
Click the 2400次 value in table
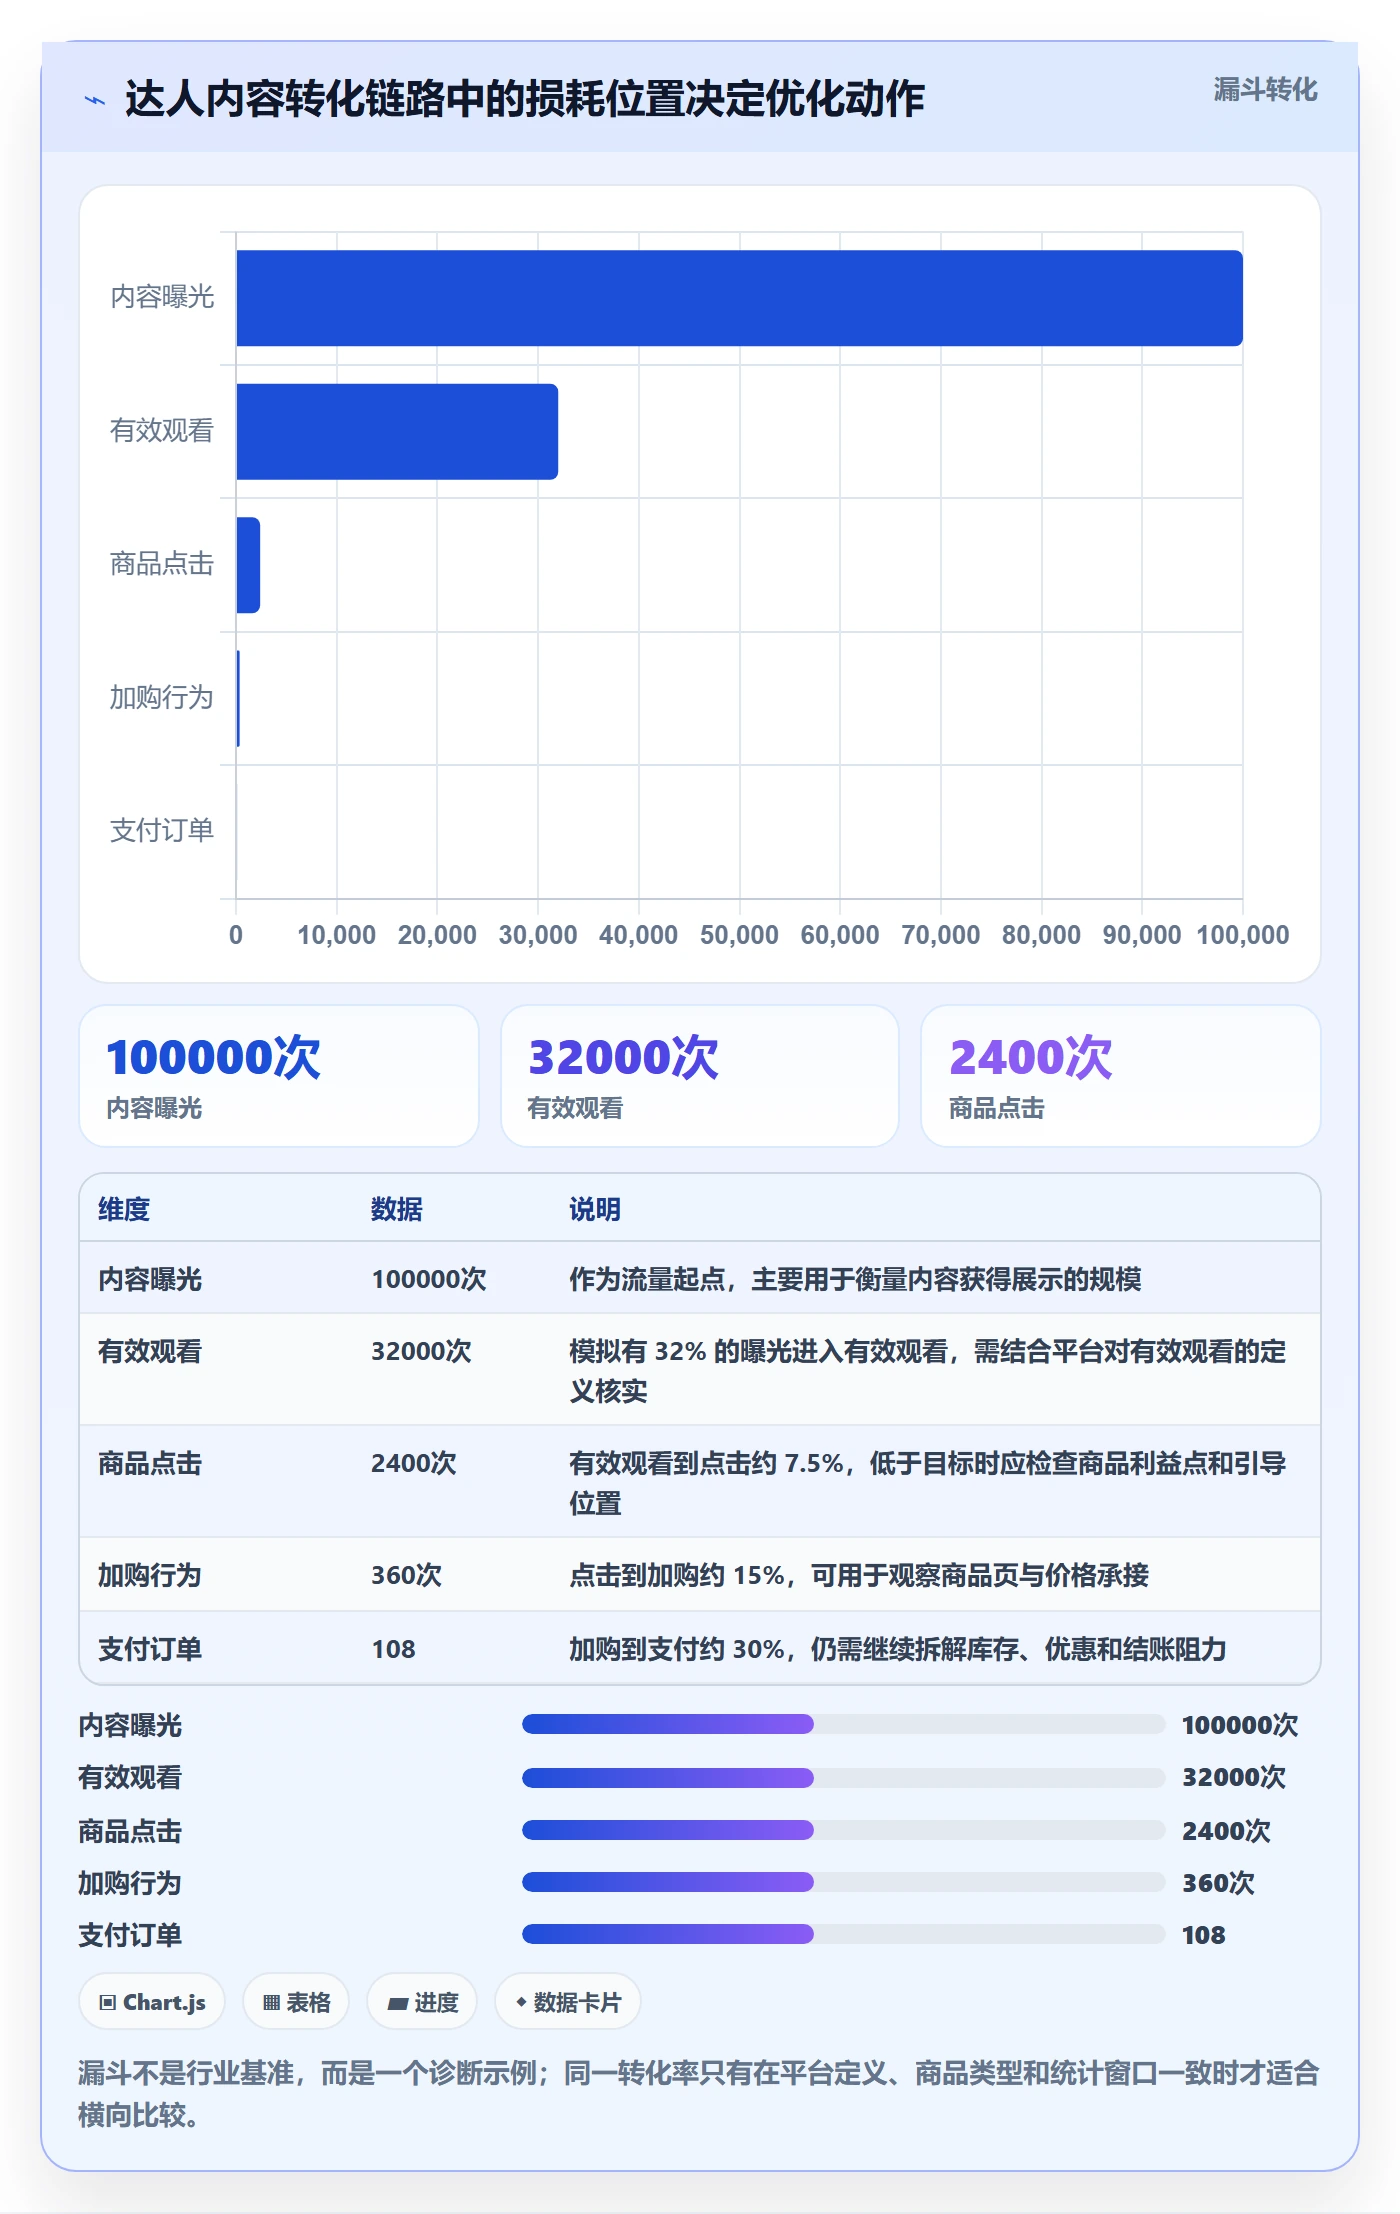click(414, 1463)
